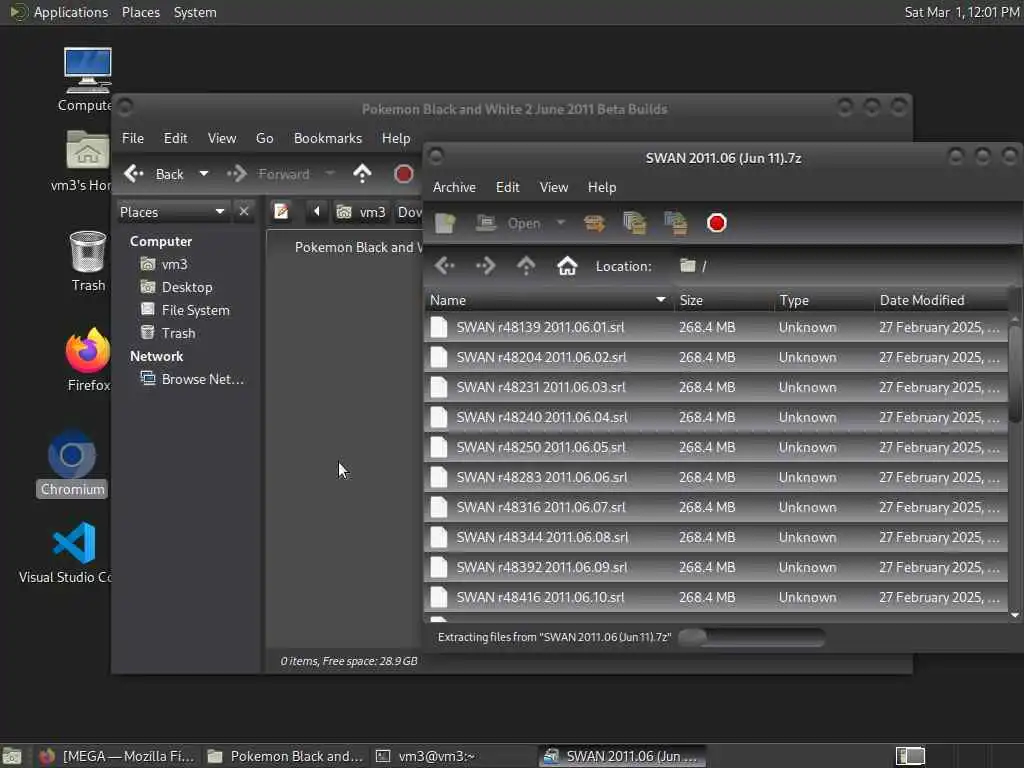The width and height of the screenshot is (1024, 768).
Task: Sort by Size column header
Action: [x=723, y=300]
